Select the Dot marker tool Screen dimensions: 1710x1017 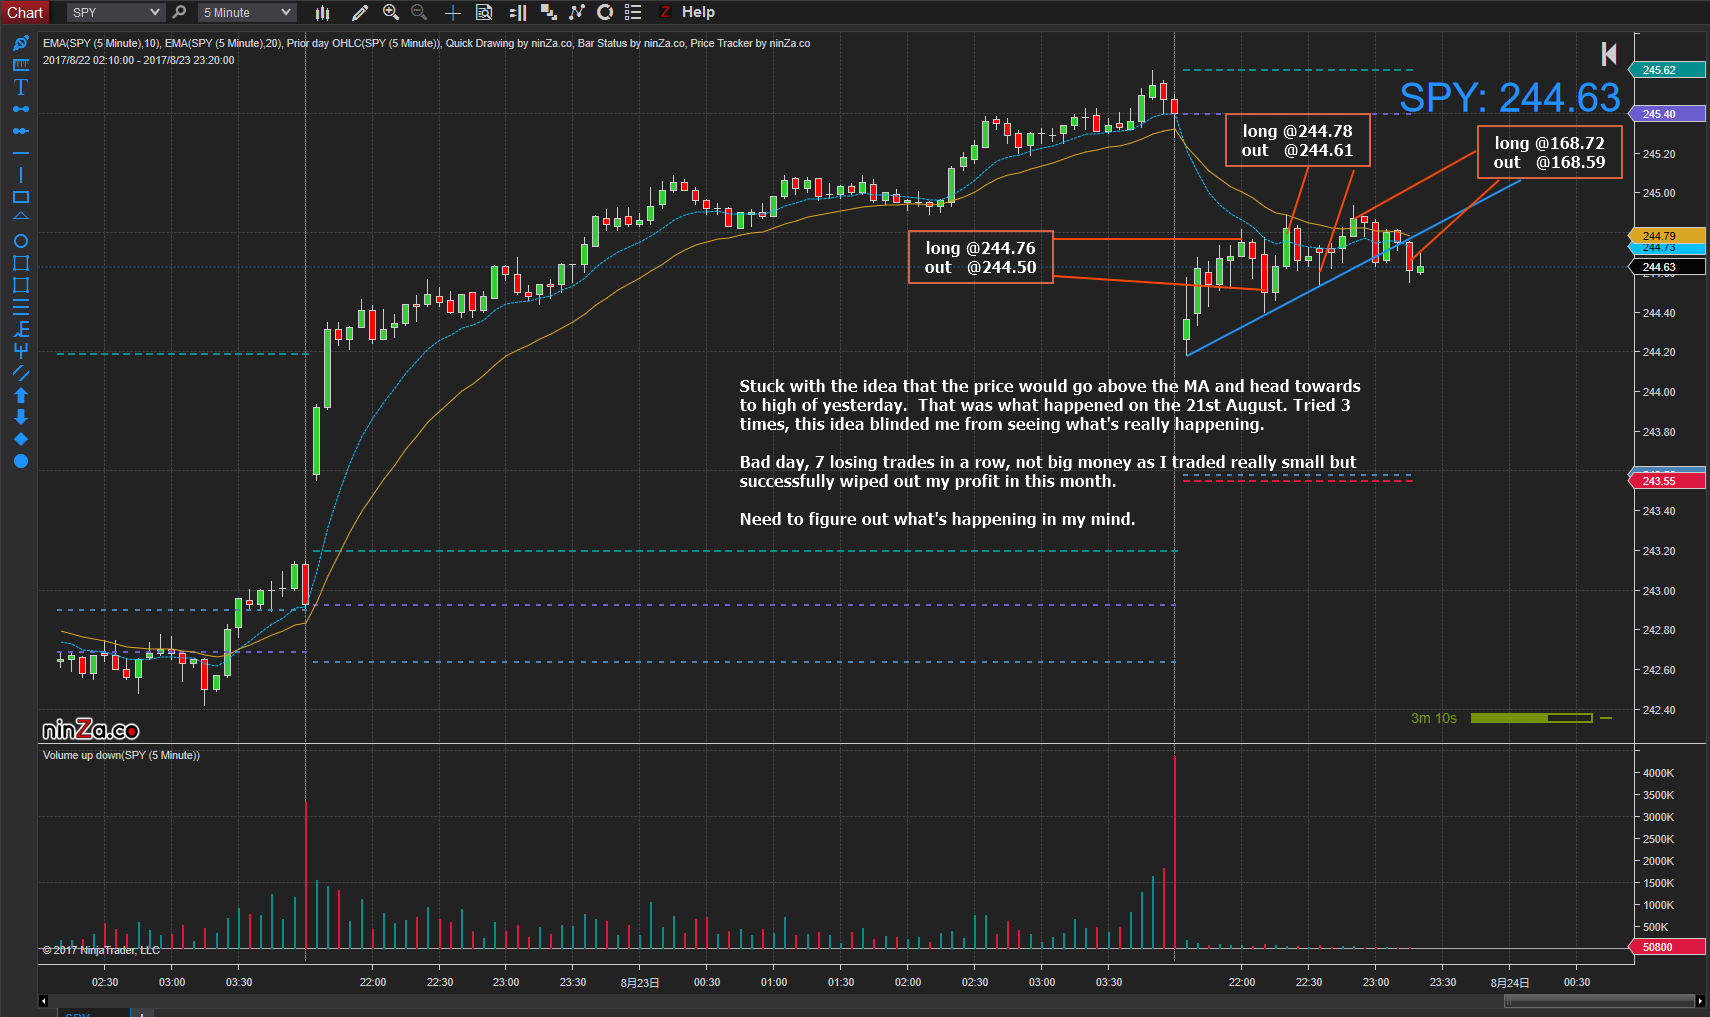point(20,461)
